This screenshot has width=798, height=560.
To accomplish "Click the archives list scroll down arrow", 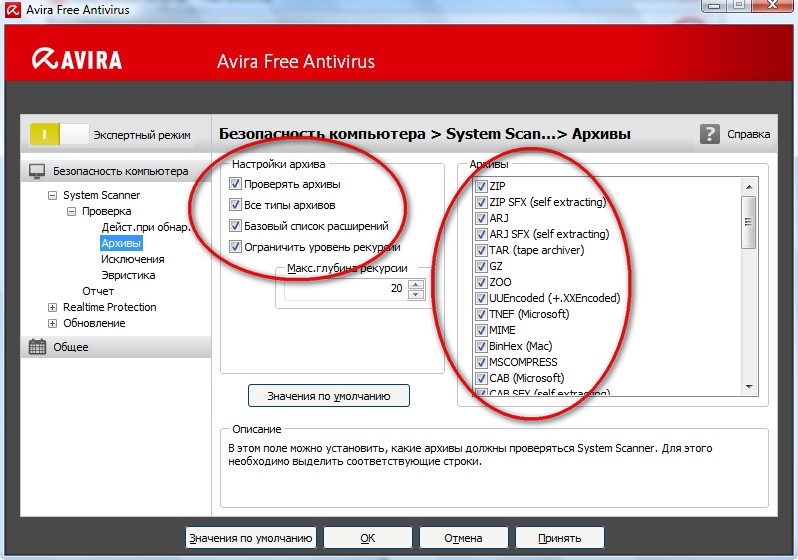I will 749,387.
